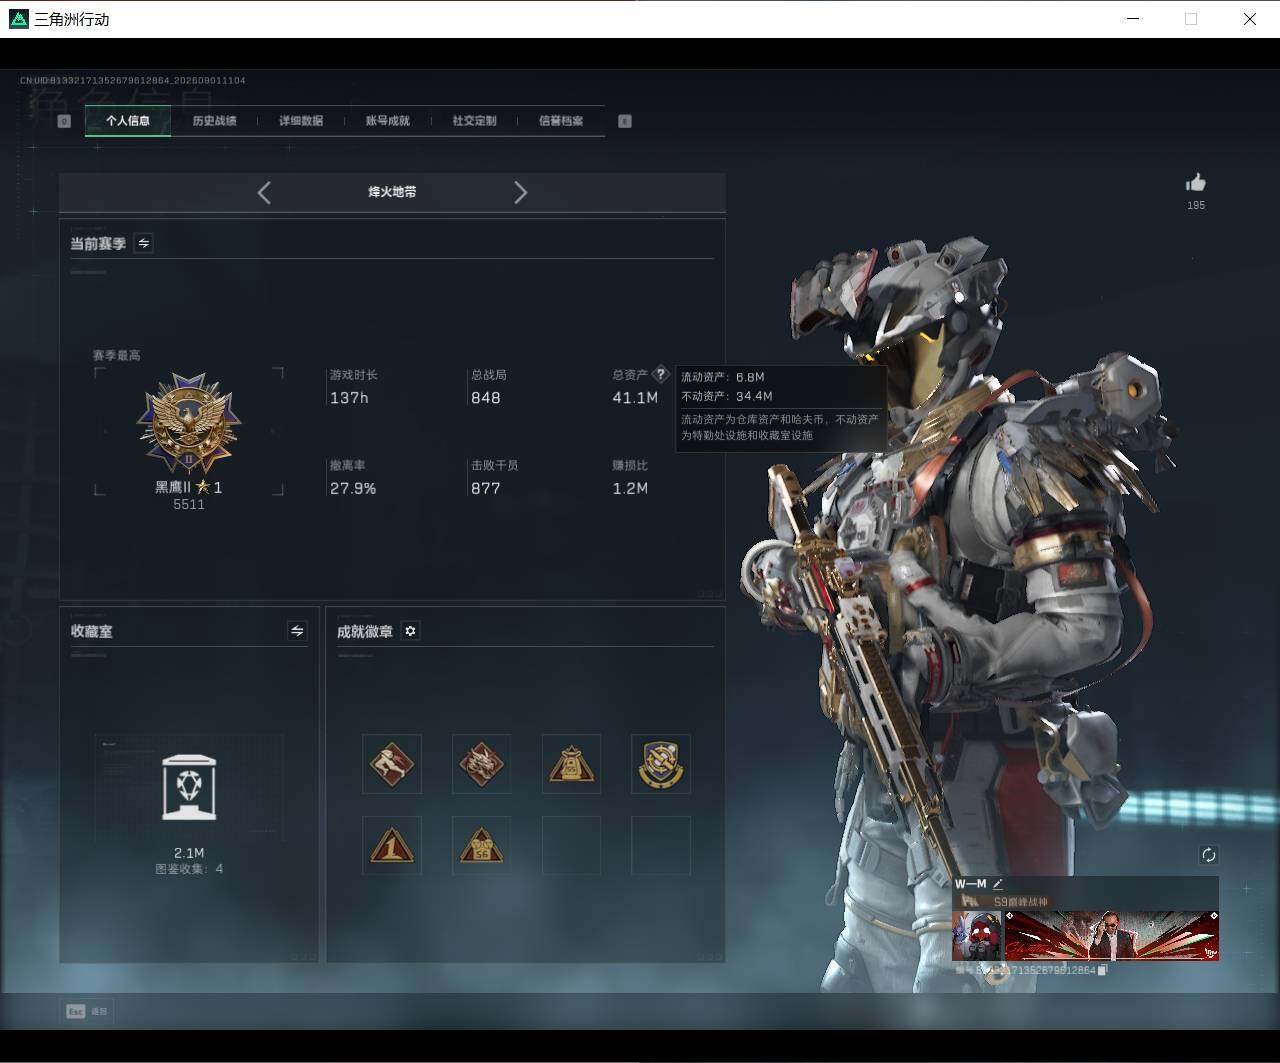Close the 三角洲行动 window
1280x1063 pixels.
point(1250,19)
